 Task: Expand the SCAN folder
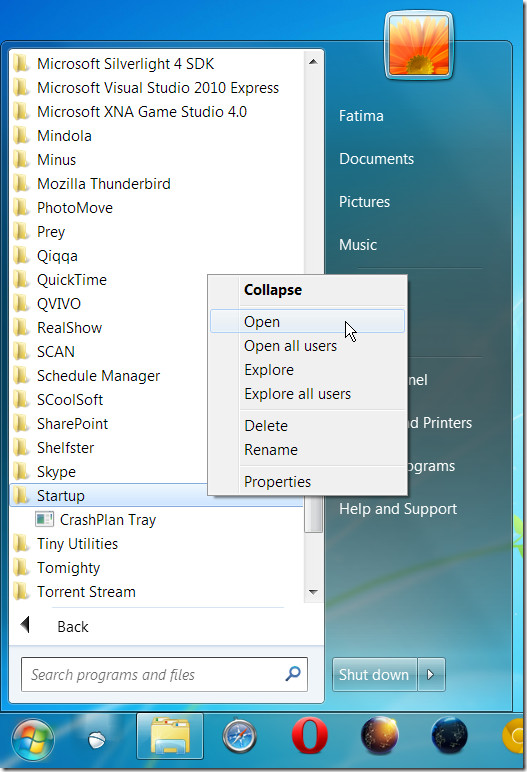56,352
